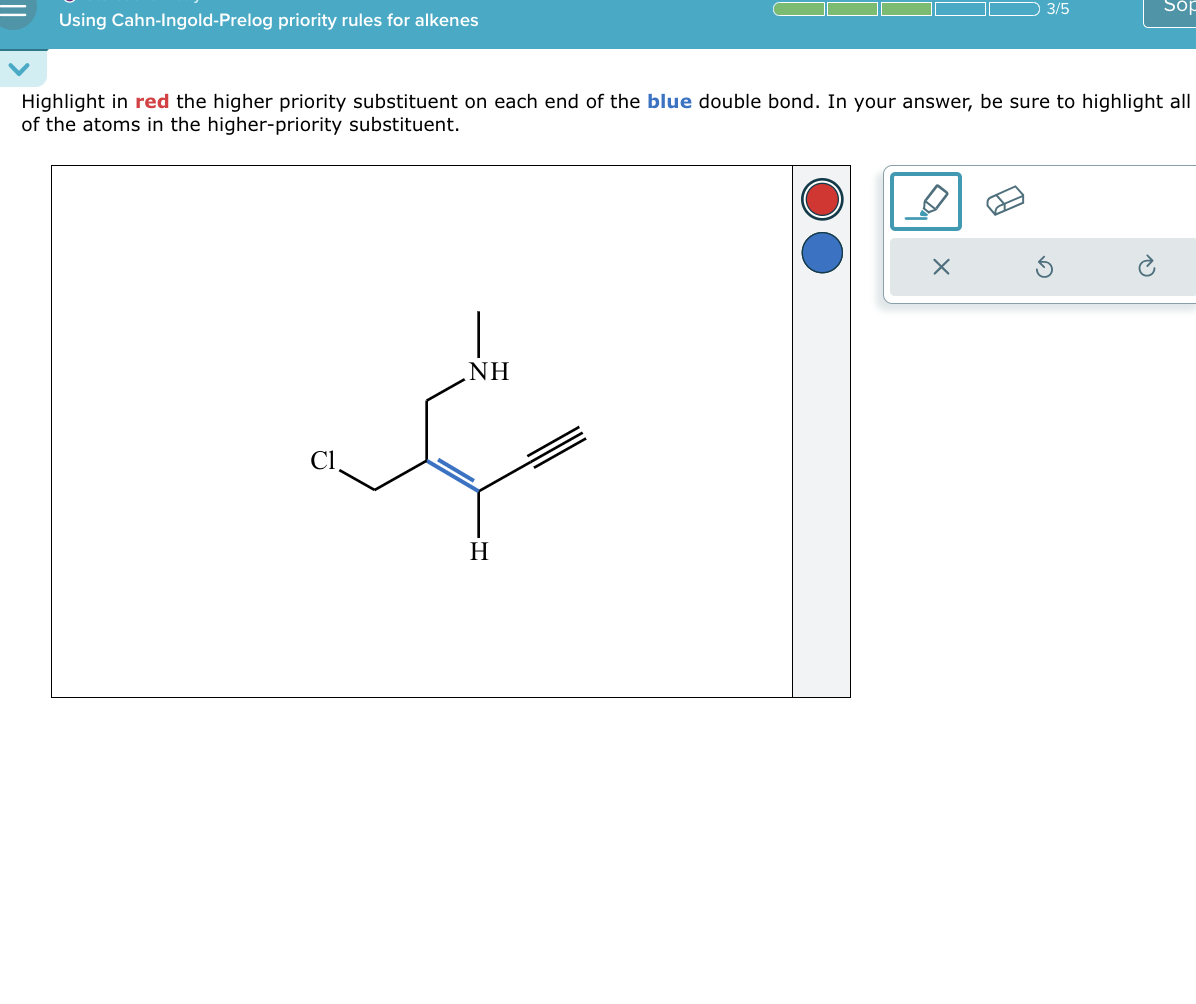
Task: Select the blue highlight color circle
Action: [821, 253]
